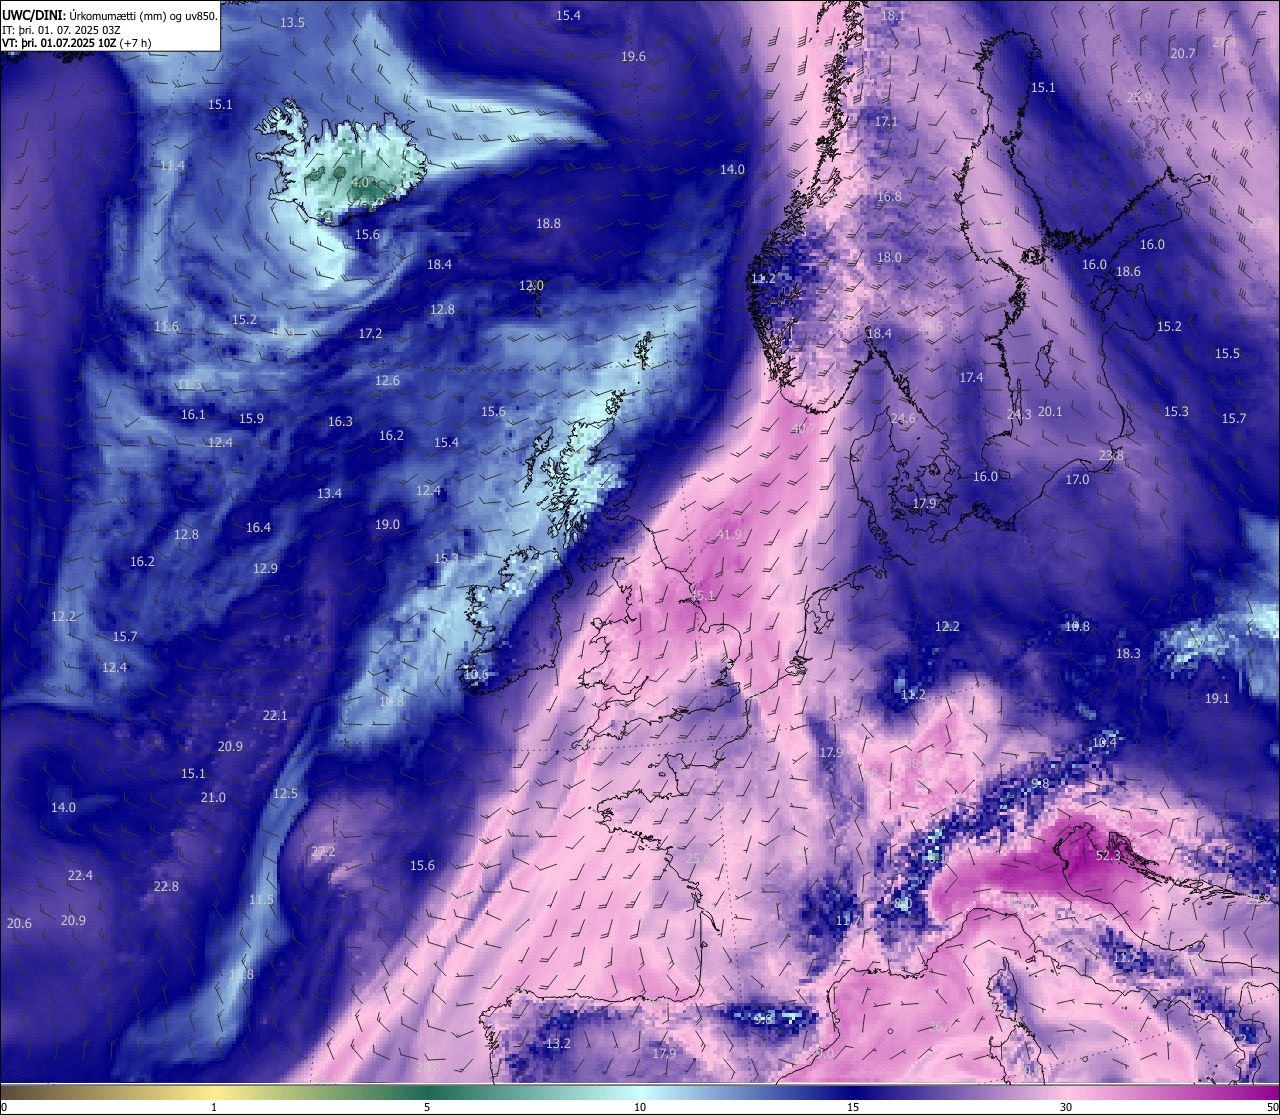
Task: Select the 15 tick on the color scale
Action: click(853, 1107)
